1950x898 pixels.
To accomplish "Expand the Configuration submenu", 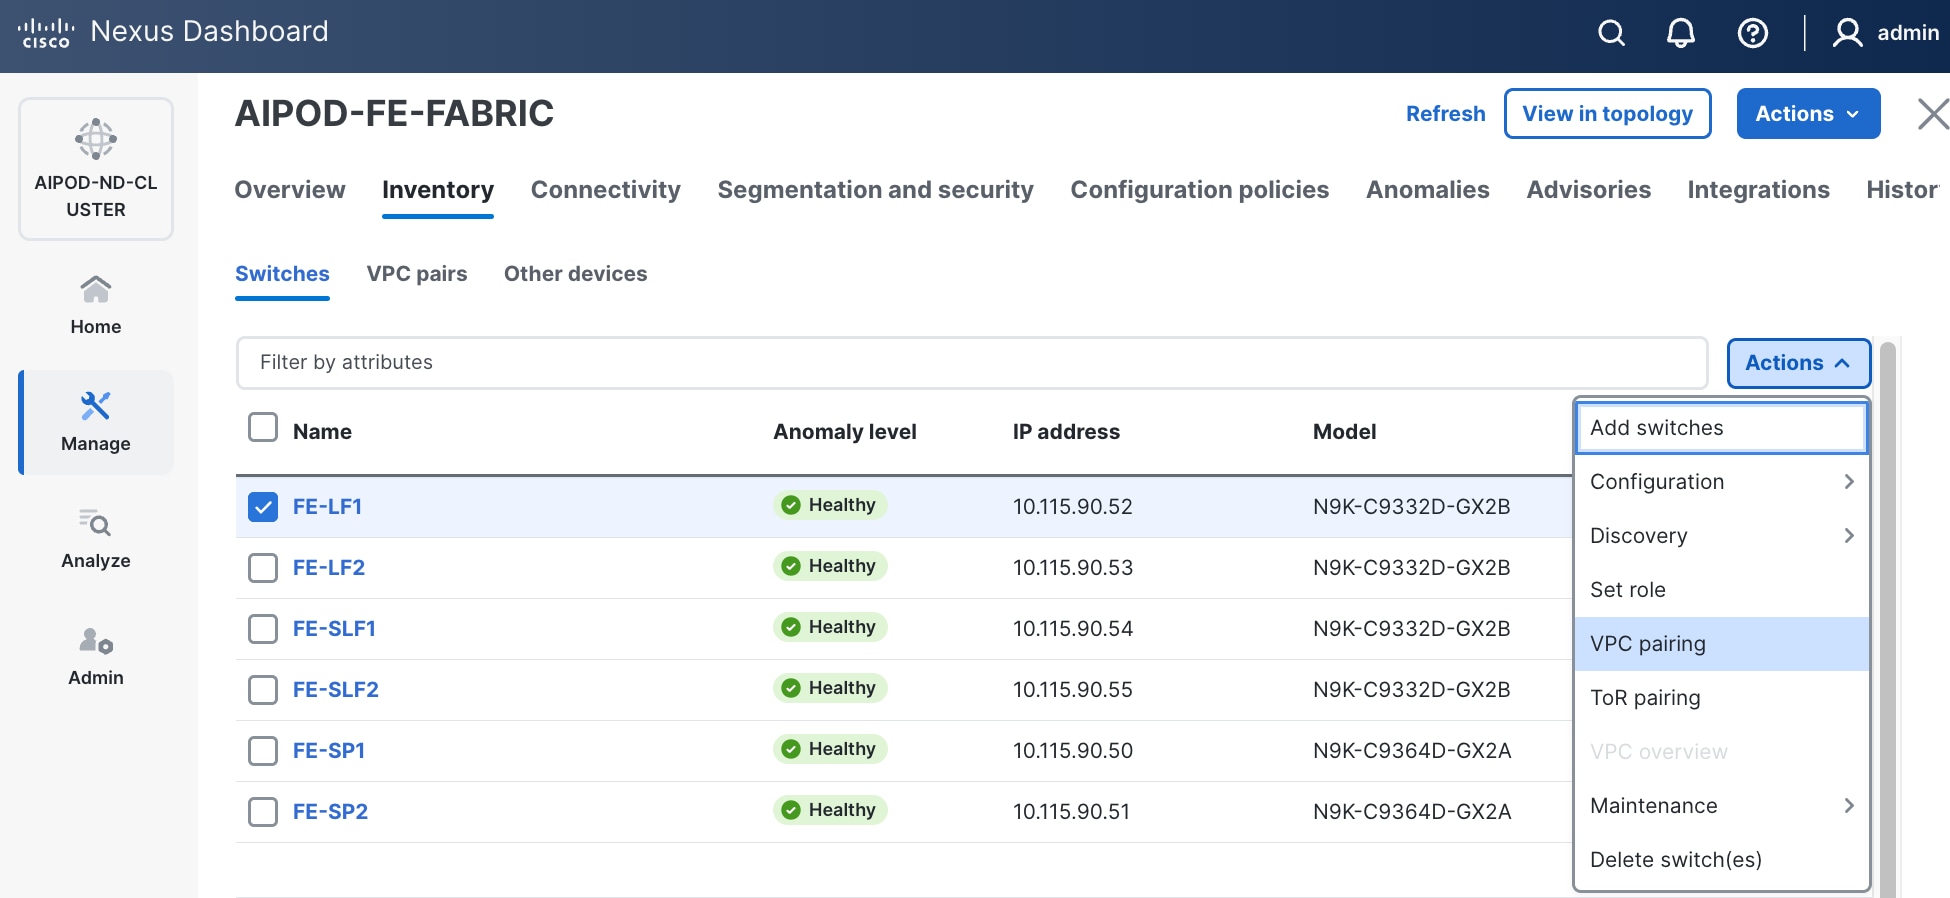I will [1720, 482].
